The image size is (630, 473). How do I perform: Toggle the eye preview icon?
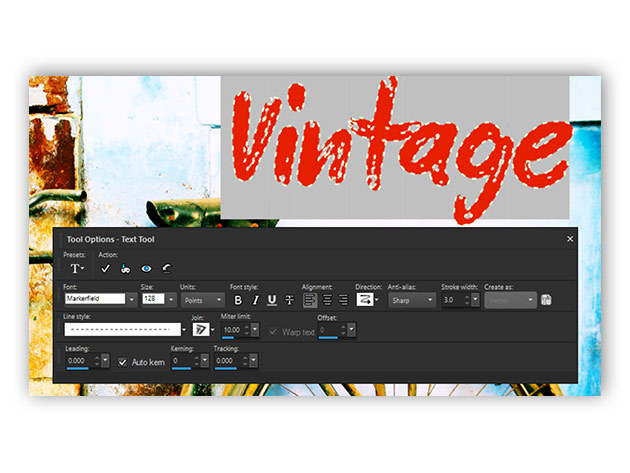coord(146,268)
